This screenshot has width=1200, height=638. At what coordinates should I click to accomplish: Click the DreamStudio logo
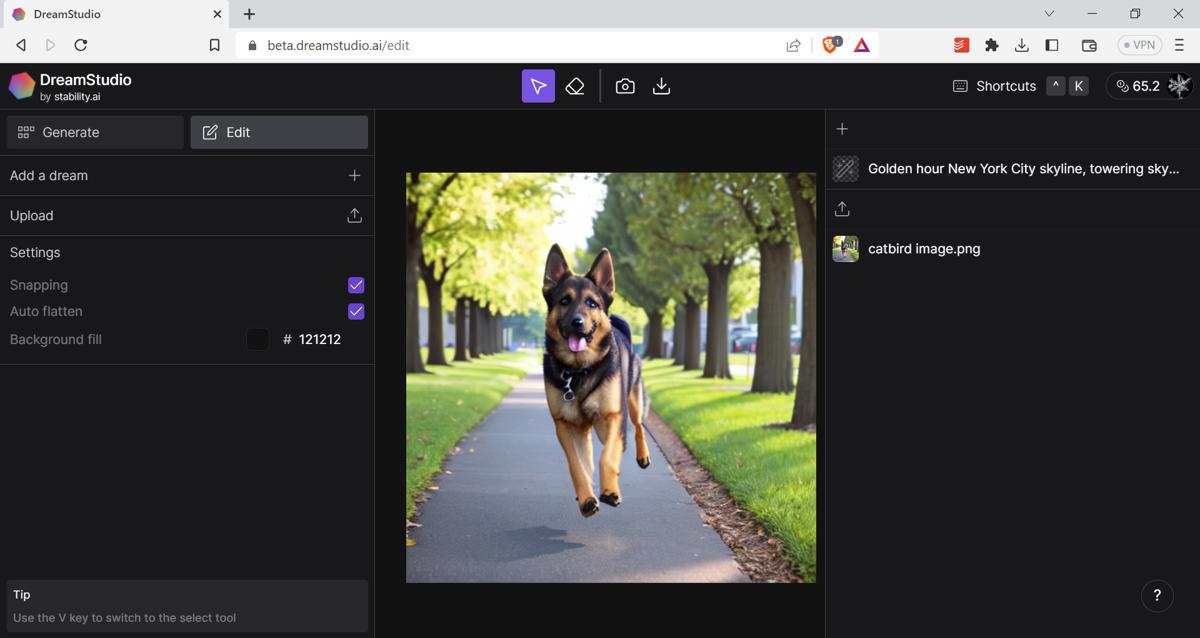pyautogui.click(x=21, y=86)
